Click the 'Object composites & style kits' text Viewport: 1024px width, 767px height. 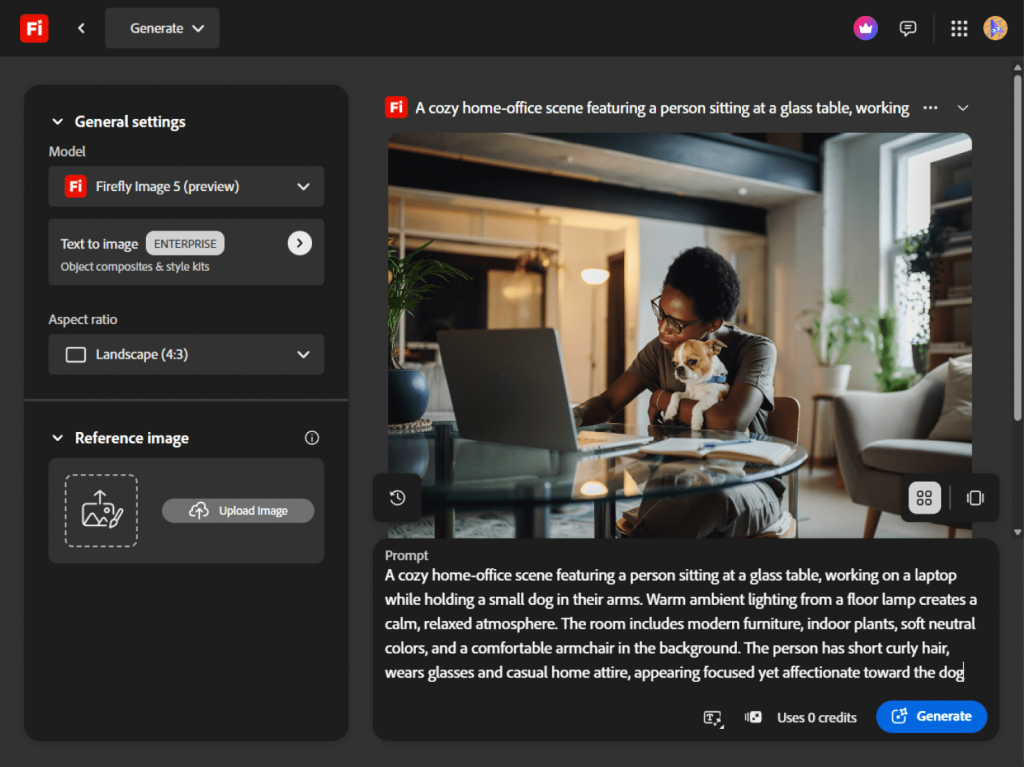coord(135,267)
